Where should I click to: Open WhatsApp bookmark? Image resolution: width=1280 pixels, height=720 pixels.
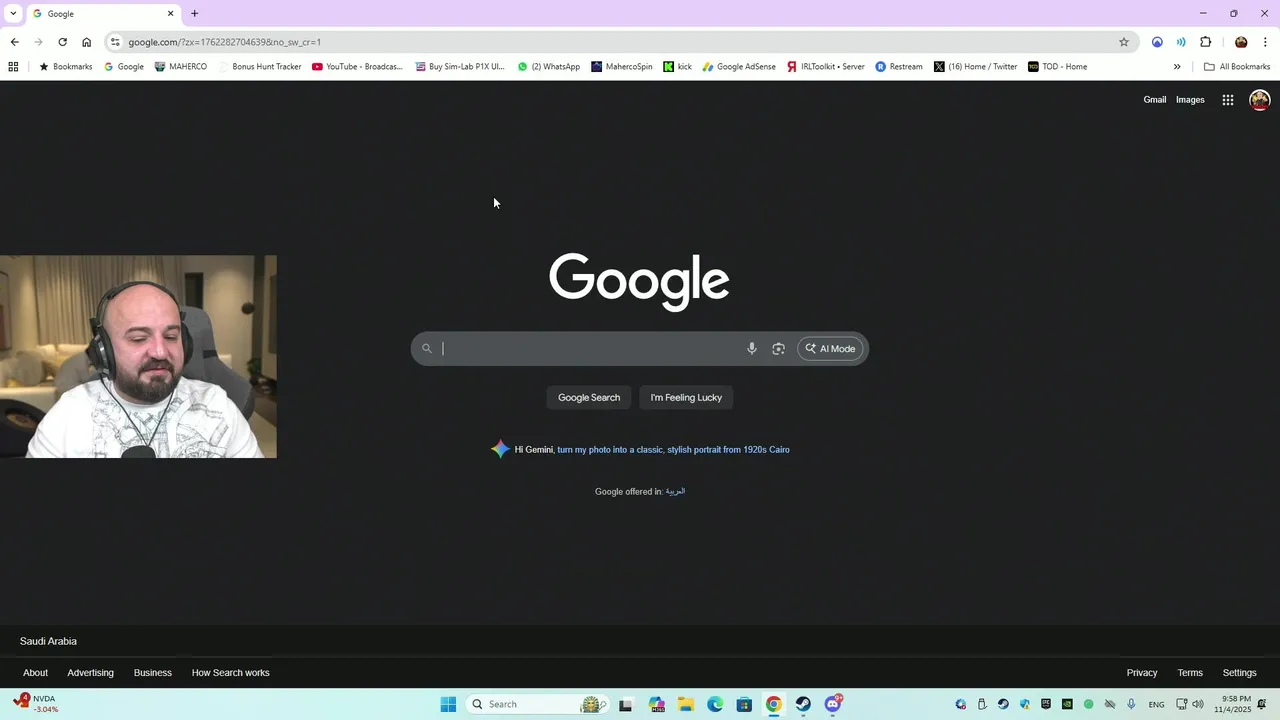(x=549, y=67)
